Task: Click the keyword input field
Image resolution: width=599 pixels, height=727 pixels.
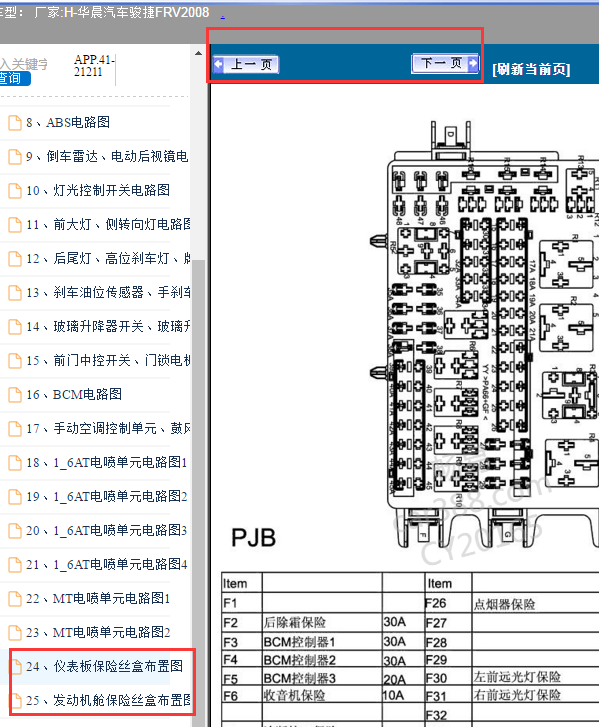Action: coord(24,64)
